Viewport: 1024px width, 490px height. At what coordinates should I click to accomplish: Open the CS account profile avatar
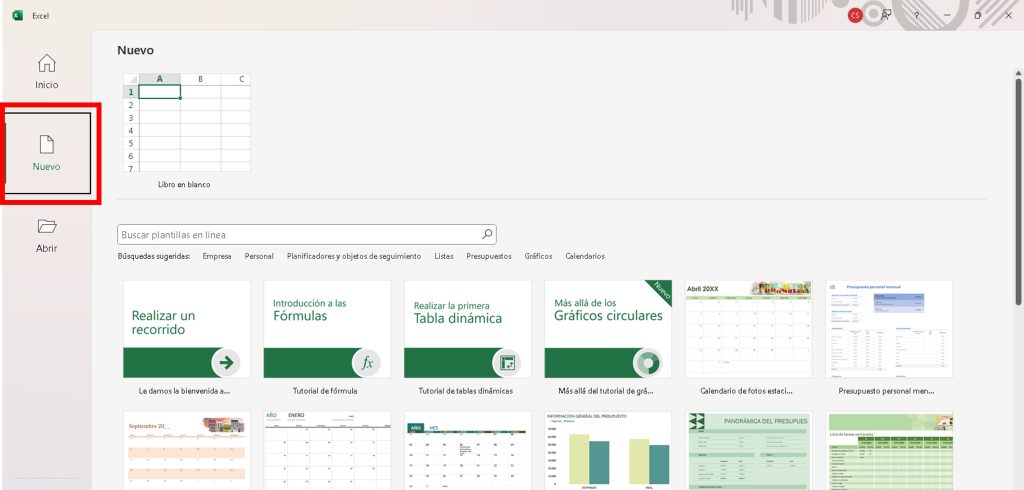click(x=856, y=15)
